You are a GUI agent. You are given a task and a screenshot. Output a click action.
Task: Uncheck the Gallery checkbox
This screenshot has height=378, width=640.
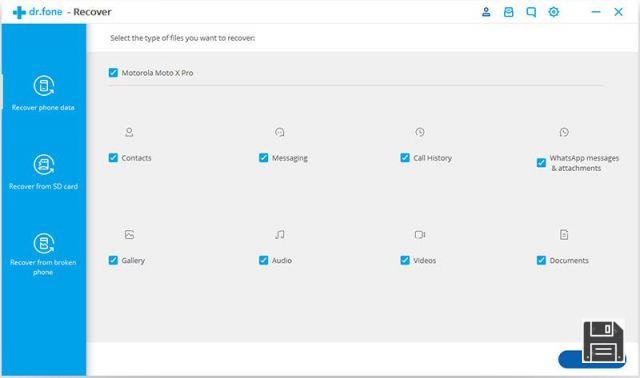(113, 260)
